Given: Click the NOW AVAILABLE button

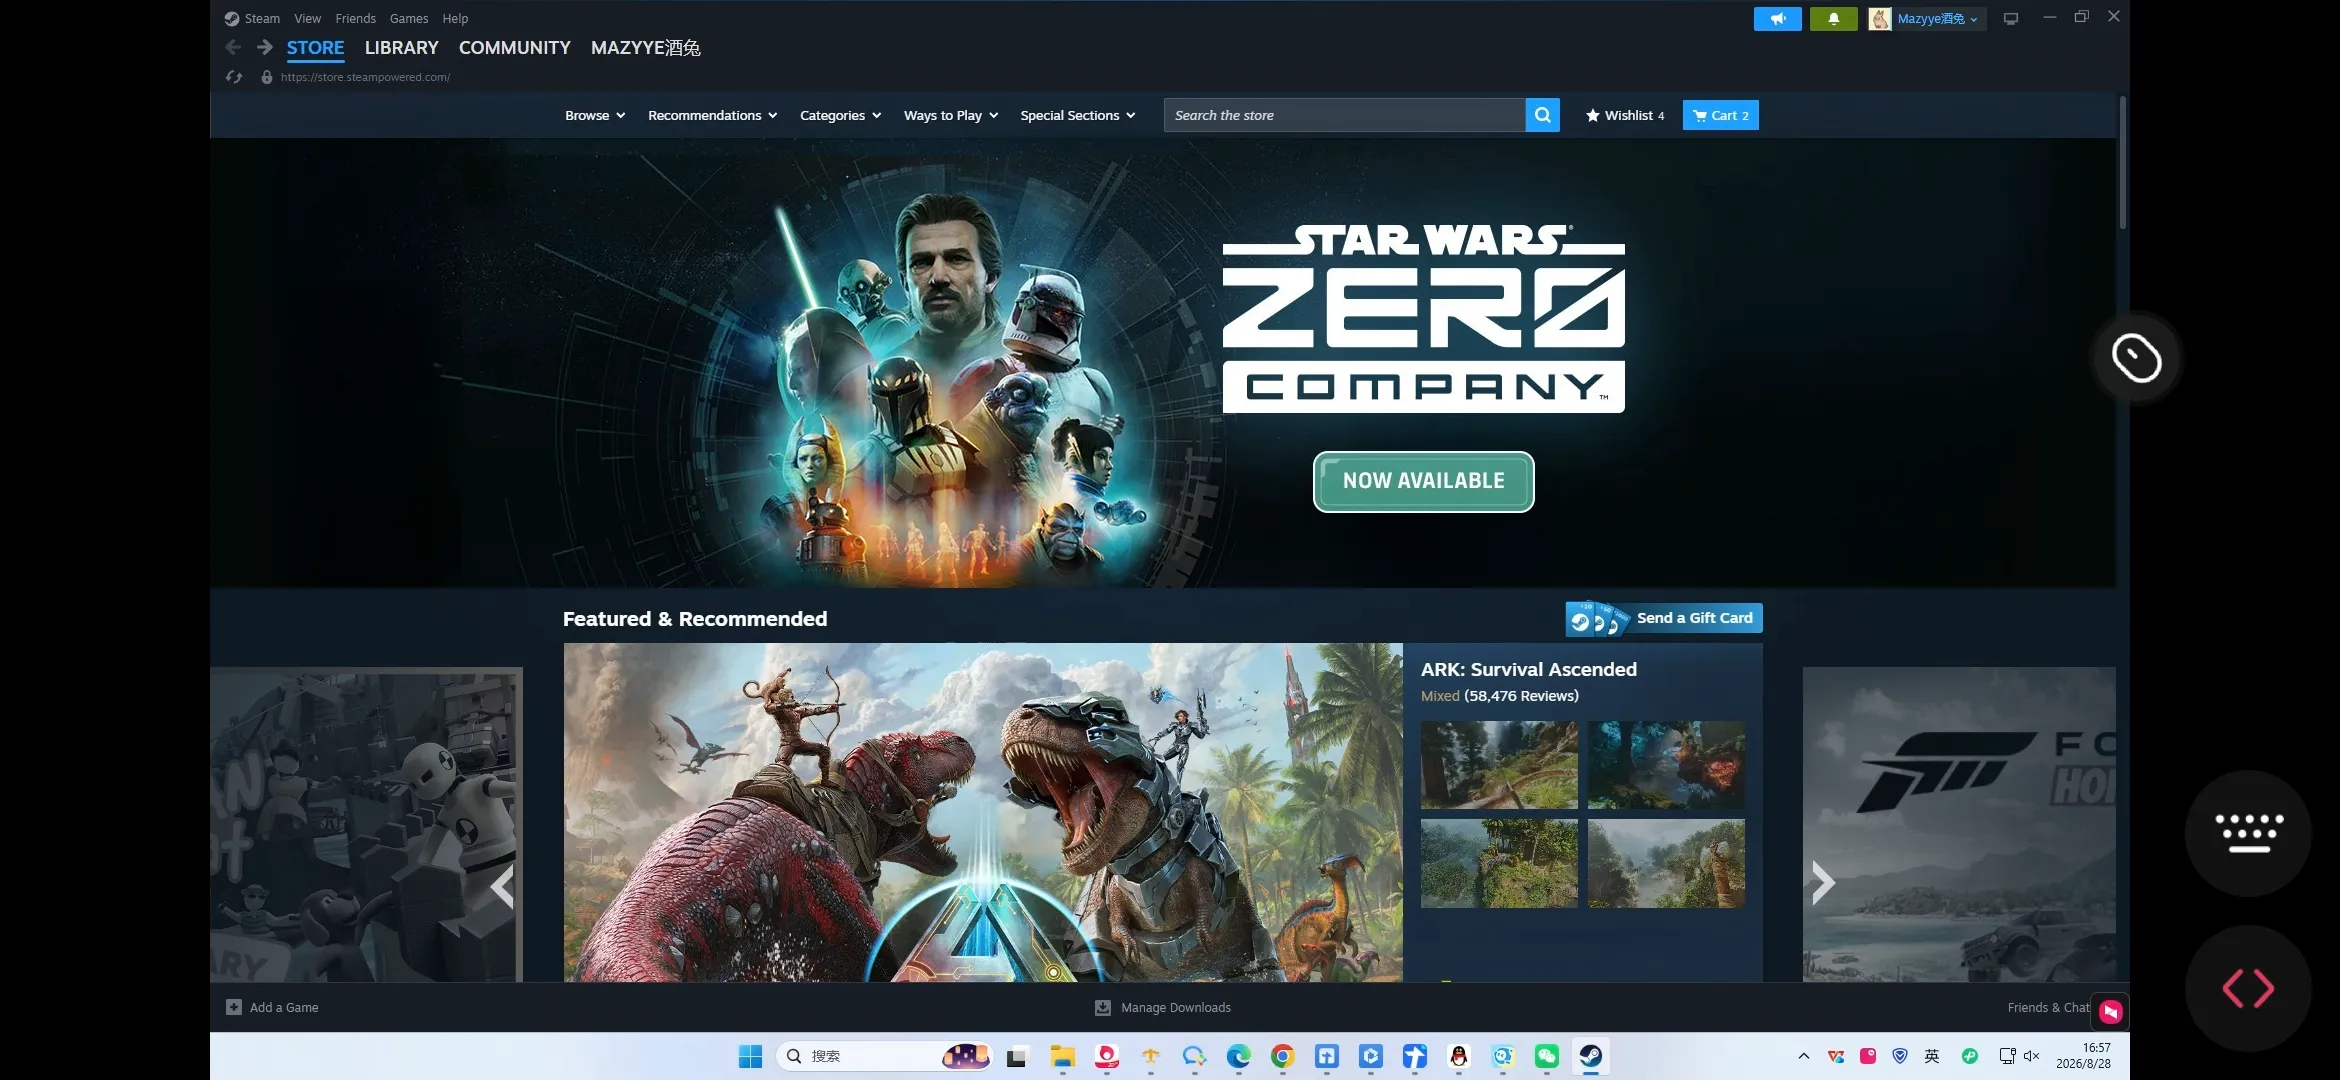Looking at the screenshot, I should click(x=1424, y=482).
